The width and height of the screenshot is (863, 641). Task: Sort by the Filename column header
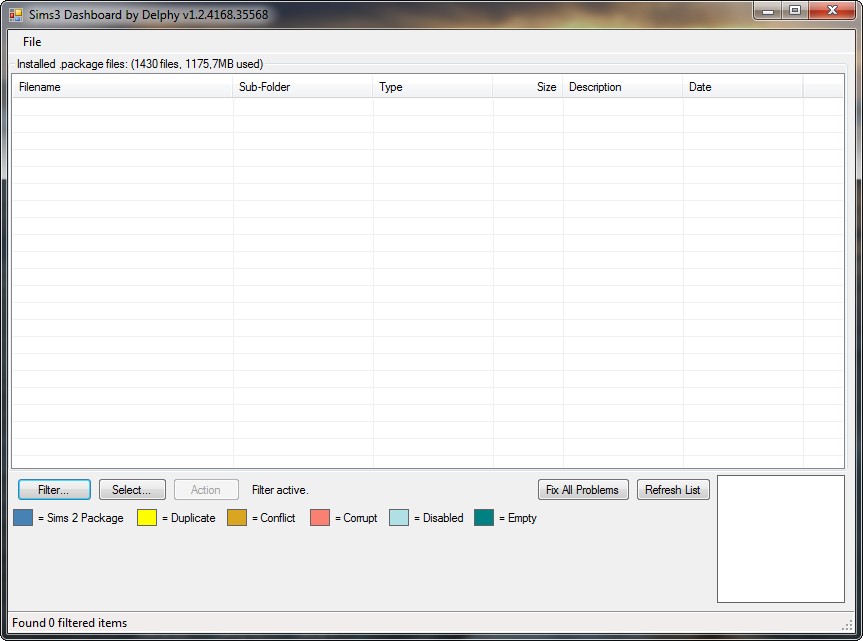[122, 87]
